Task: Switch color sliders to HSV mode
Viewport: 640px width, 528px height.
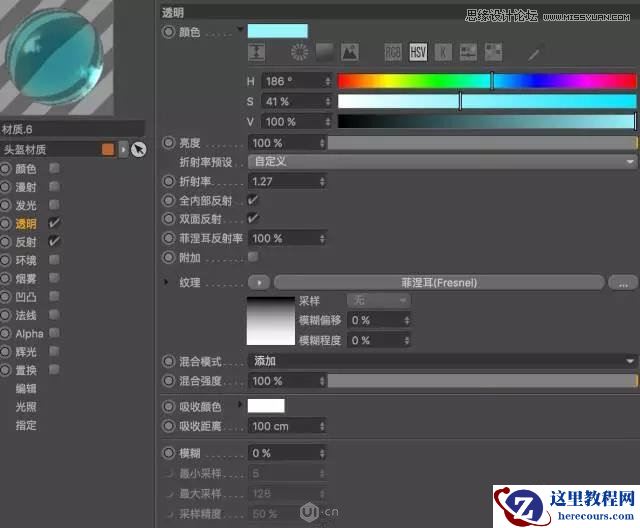Action: [418, 52]
